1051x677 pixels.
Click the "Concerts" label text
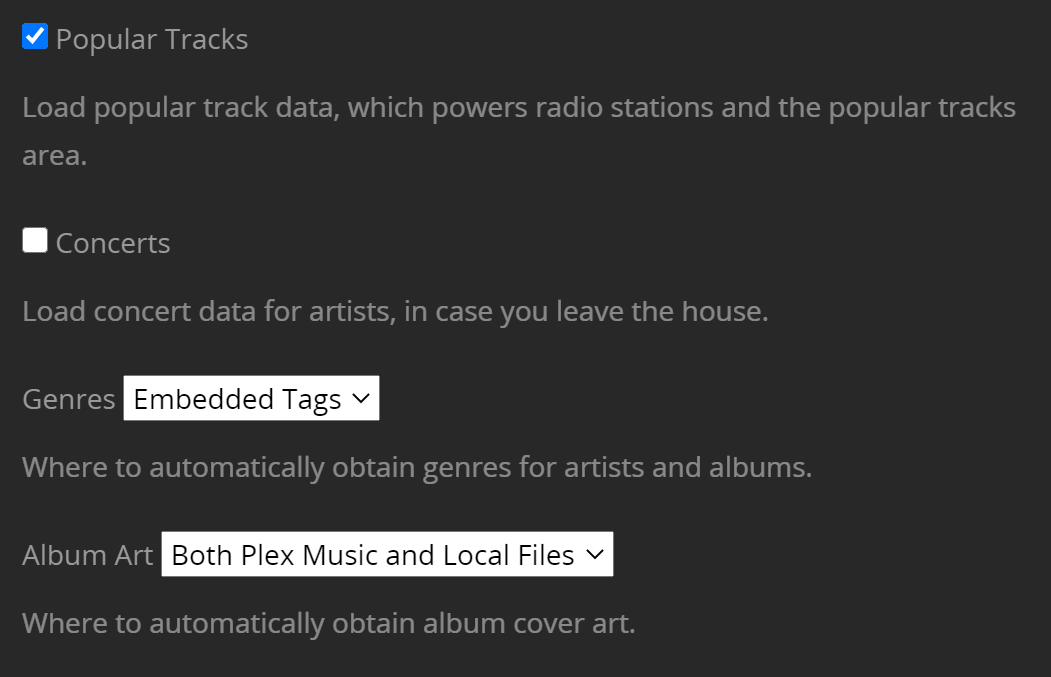(113, 244)
